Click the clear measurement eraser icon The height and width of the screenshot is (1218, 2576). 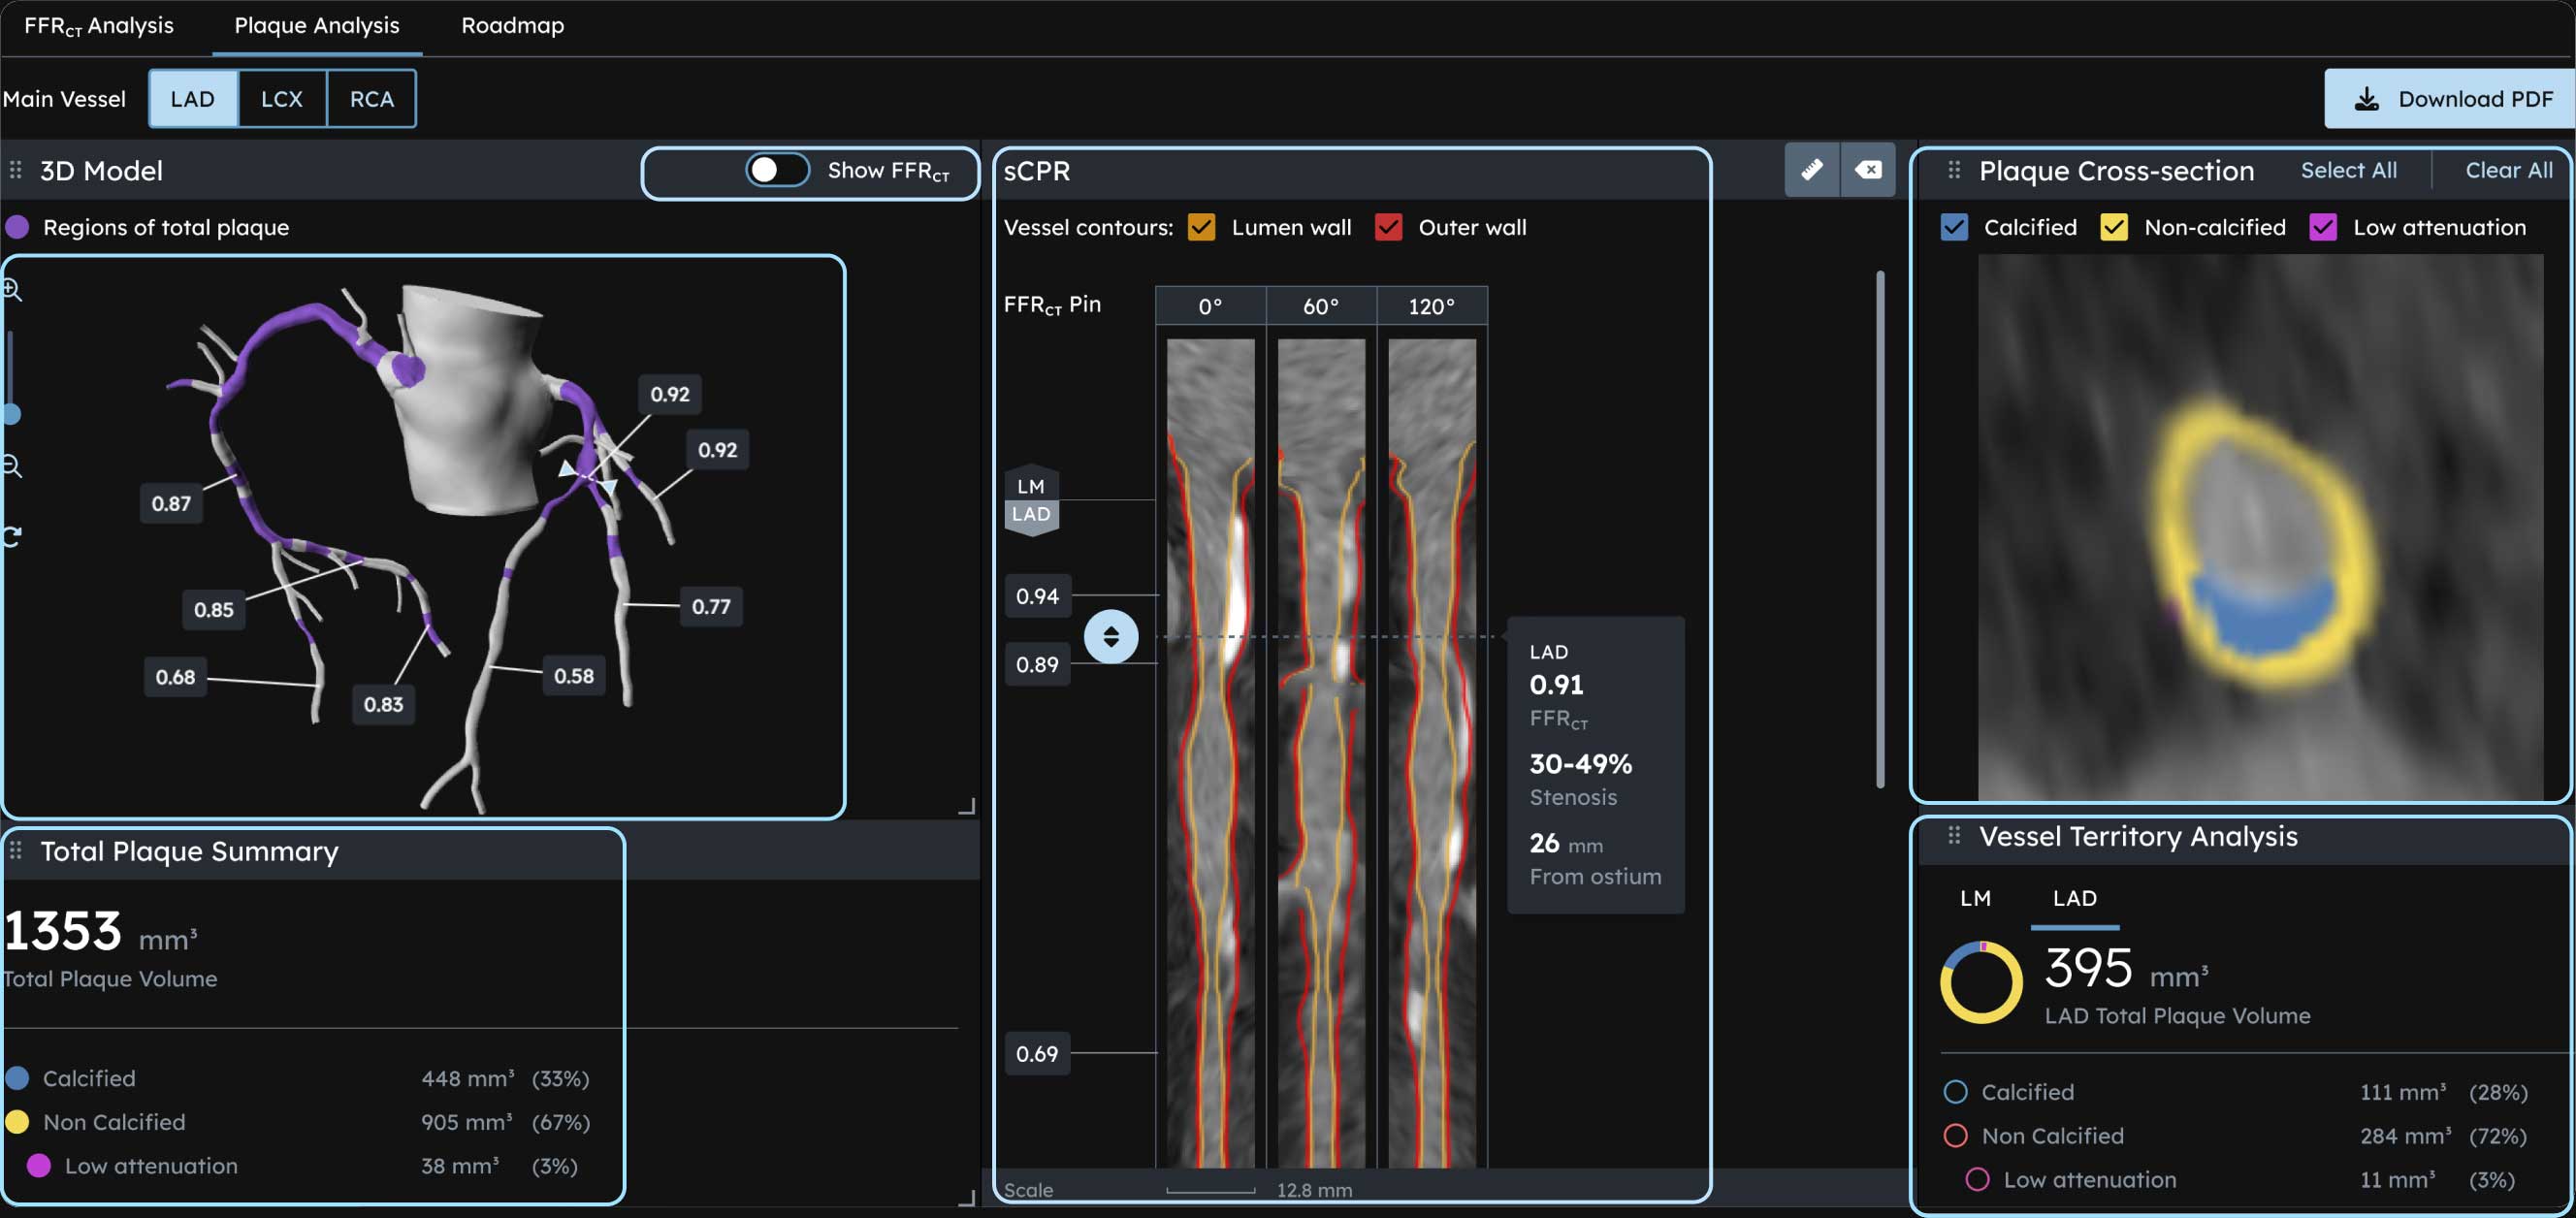[x=1869, y=170]
